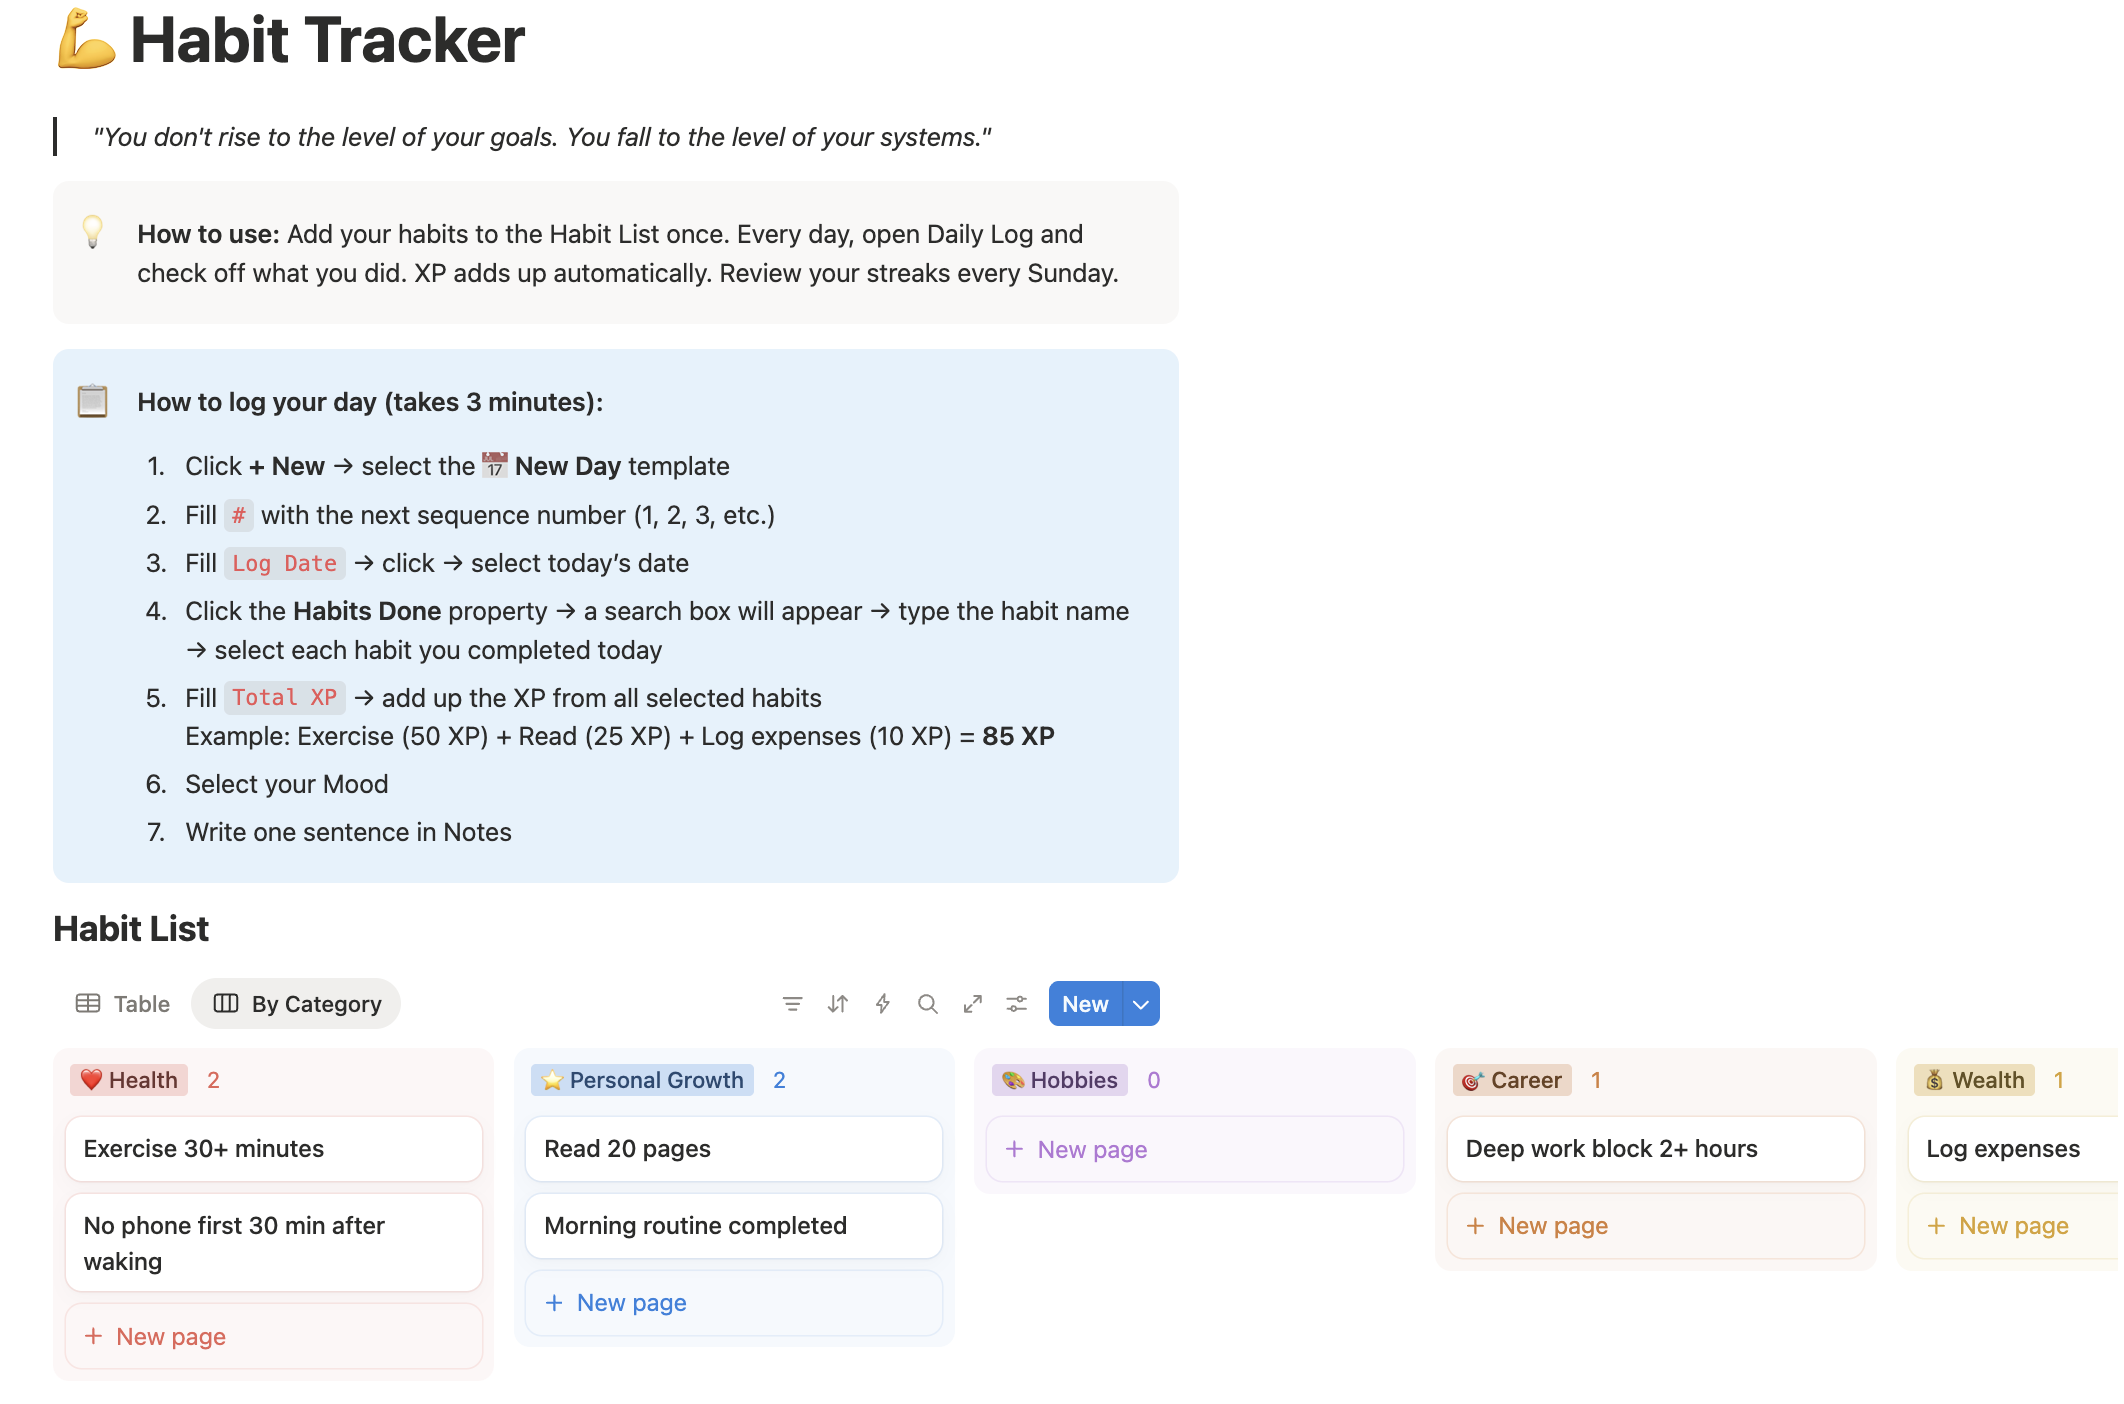Click the search icon in the Habit List toolbar
The image size is (2124, 1404).
(927, 1003)
